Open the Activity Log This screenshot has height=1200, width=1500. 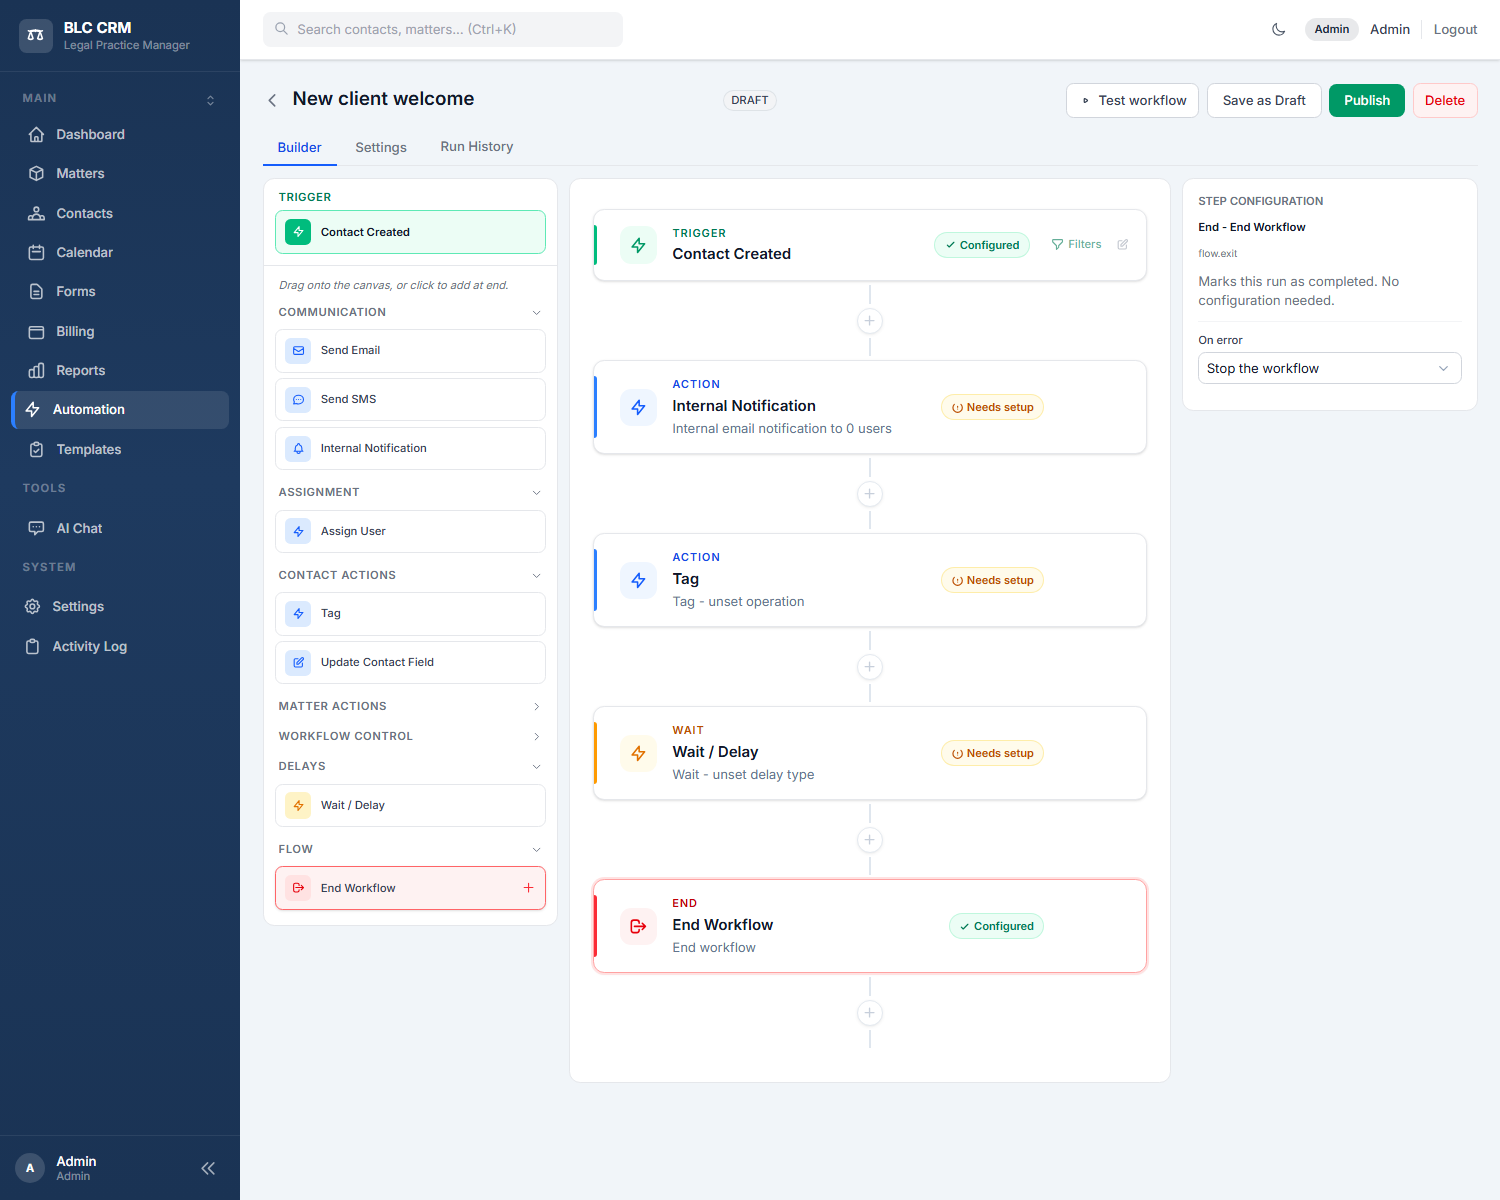coord(120,646)
